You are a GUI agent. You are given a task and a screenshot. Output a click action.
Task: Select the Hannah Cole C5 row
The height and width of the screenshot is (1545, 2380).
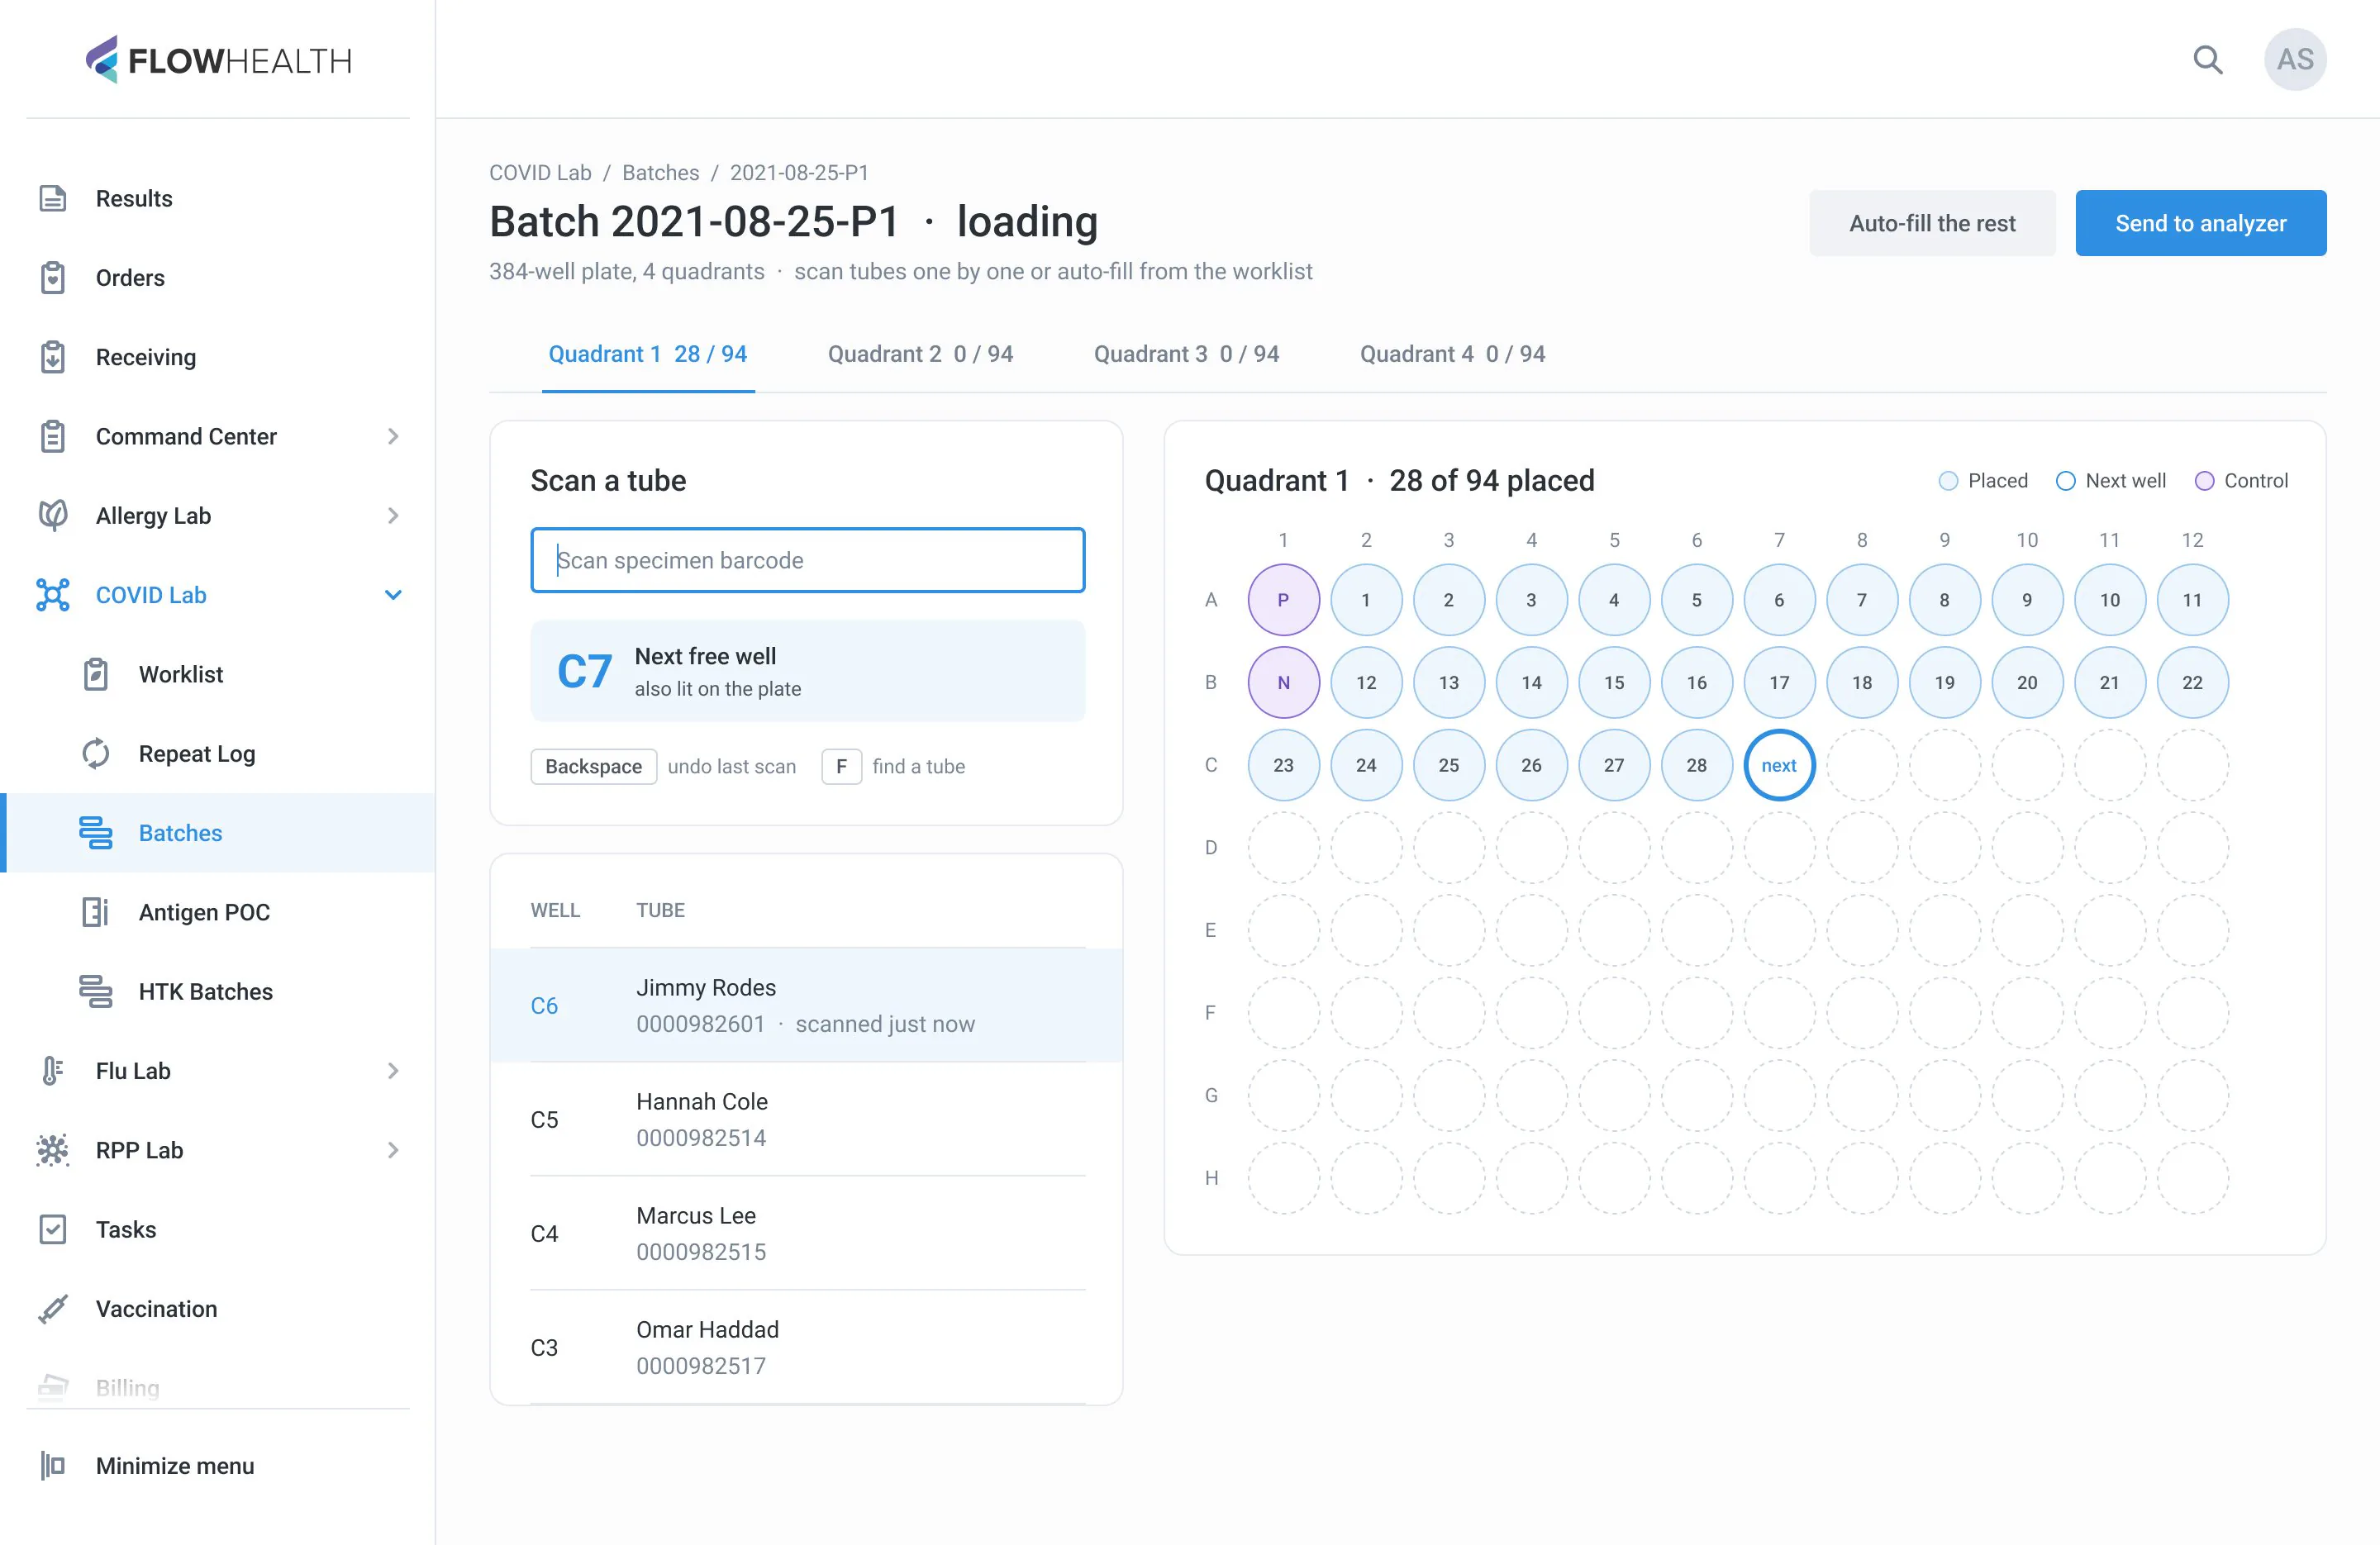[806, 1119]
